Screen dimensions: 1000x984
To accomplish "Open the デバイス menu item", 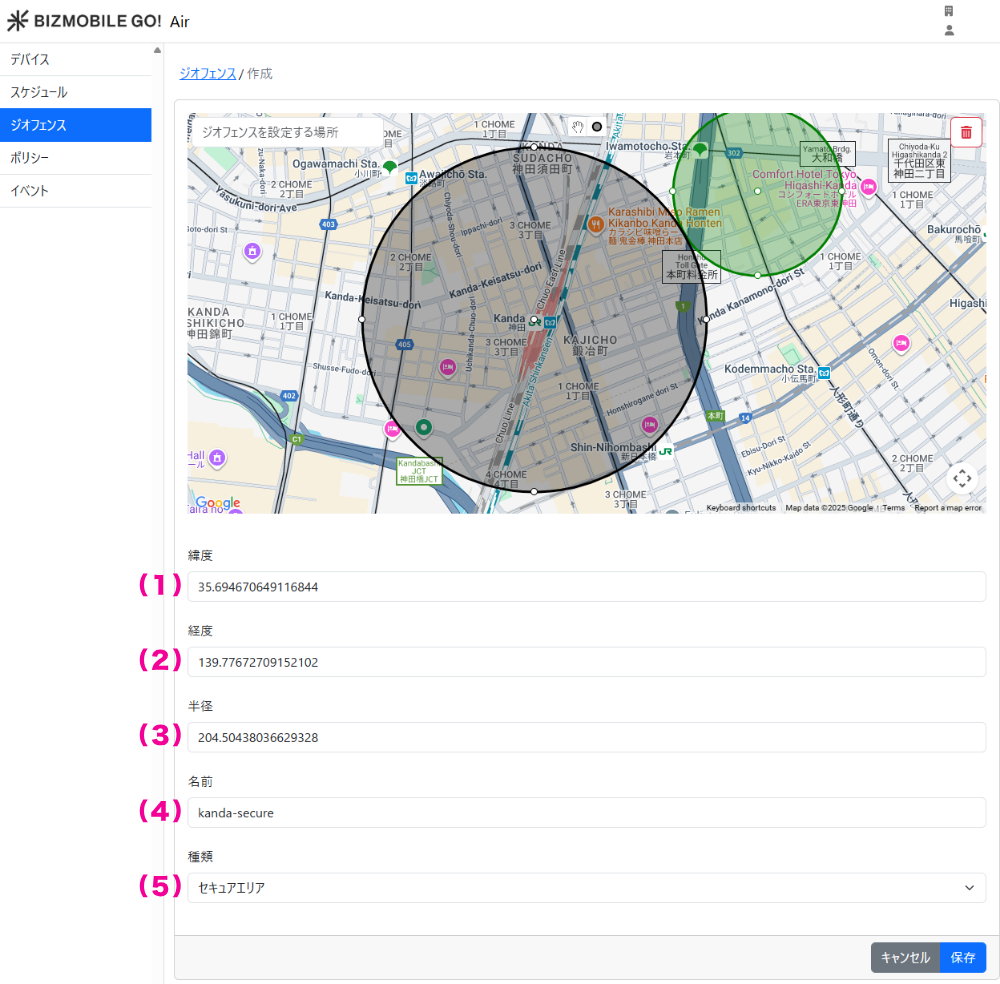I will coord(75,59).
